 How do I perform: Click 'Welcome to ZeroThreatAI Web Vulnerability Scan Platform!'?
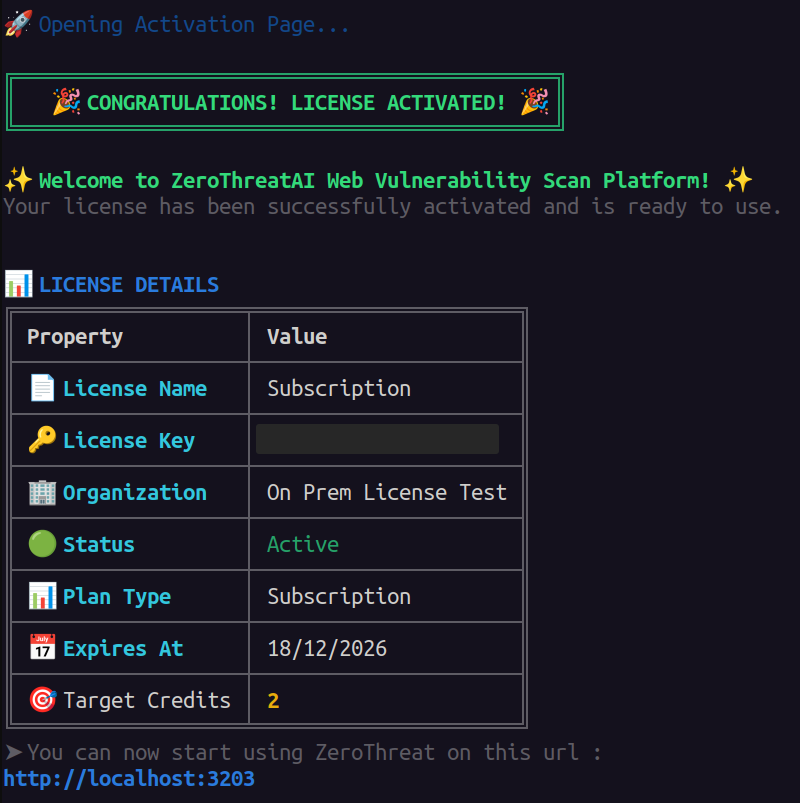[374, 181]
